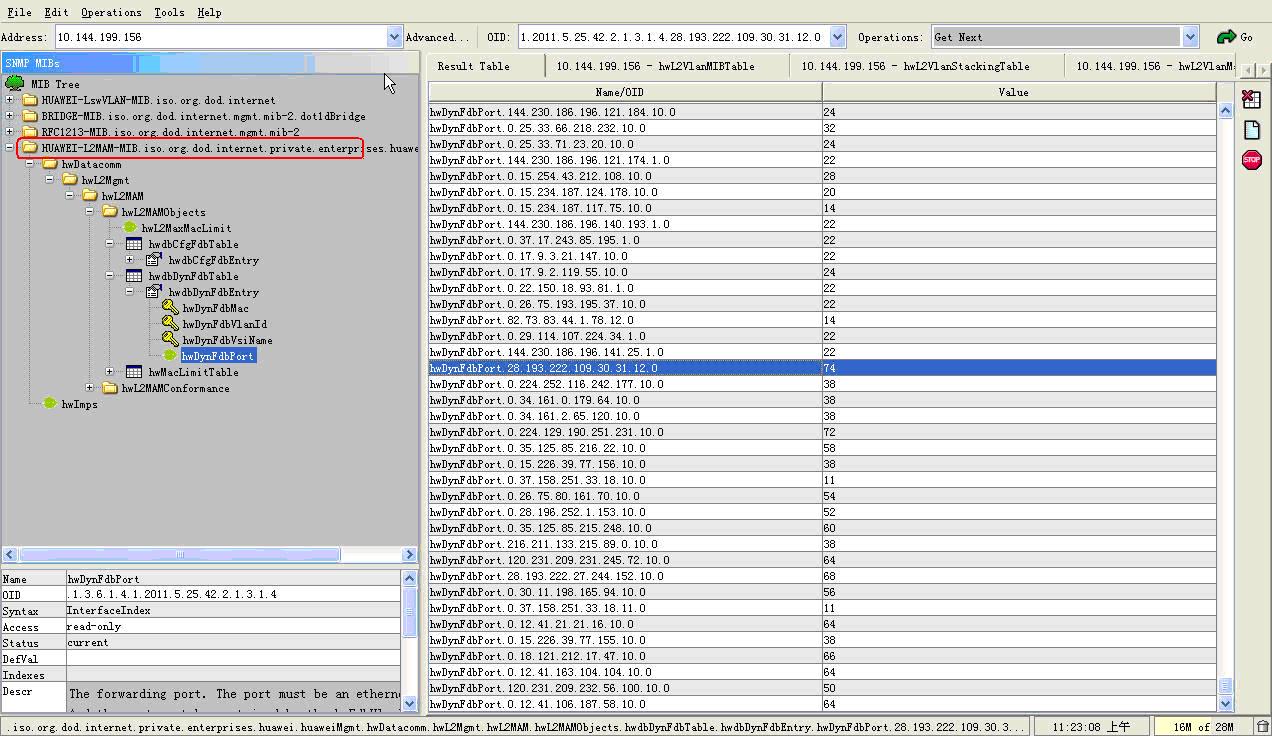This screenshot has height=736, width=1272.
Task: Clear the result table with red-X grid icon
Action: [1251, 99]
